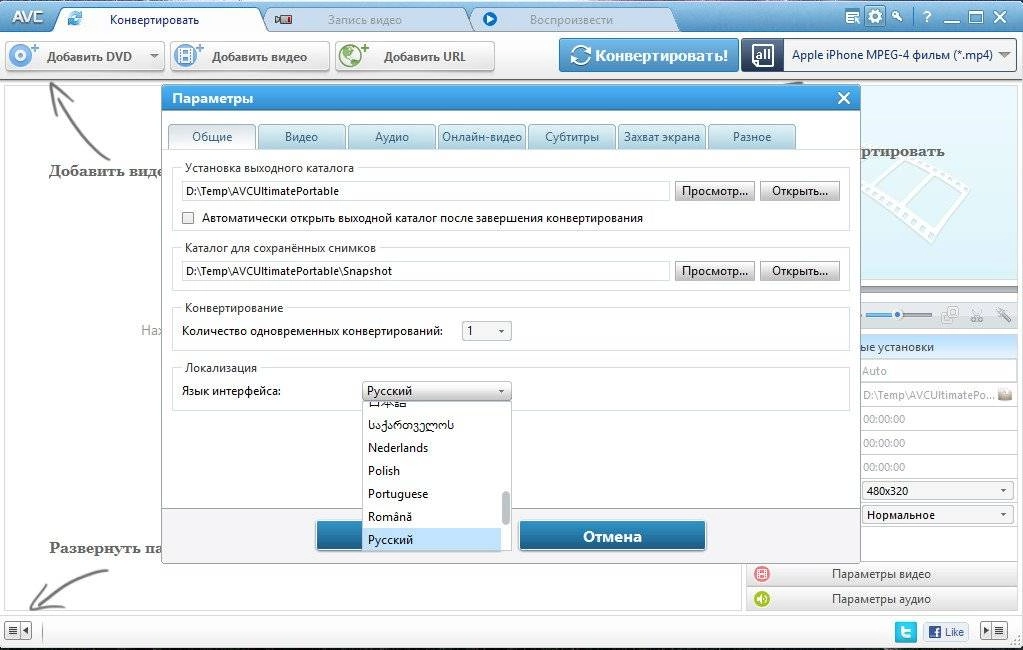This screenshot has height=650, width=1023.
Task: Expand Параметры аудио section
Action: [881, 599]
